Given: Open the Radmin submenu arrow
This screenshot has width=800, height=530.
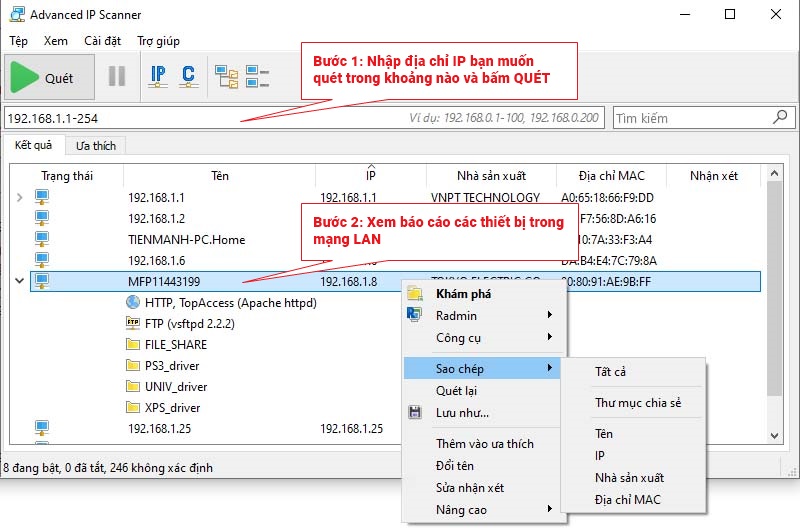Looking at the screenshot, I should coord(549,315).
